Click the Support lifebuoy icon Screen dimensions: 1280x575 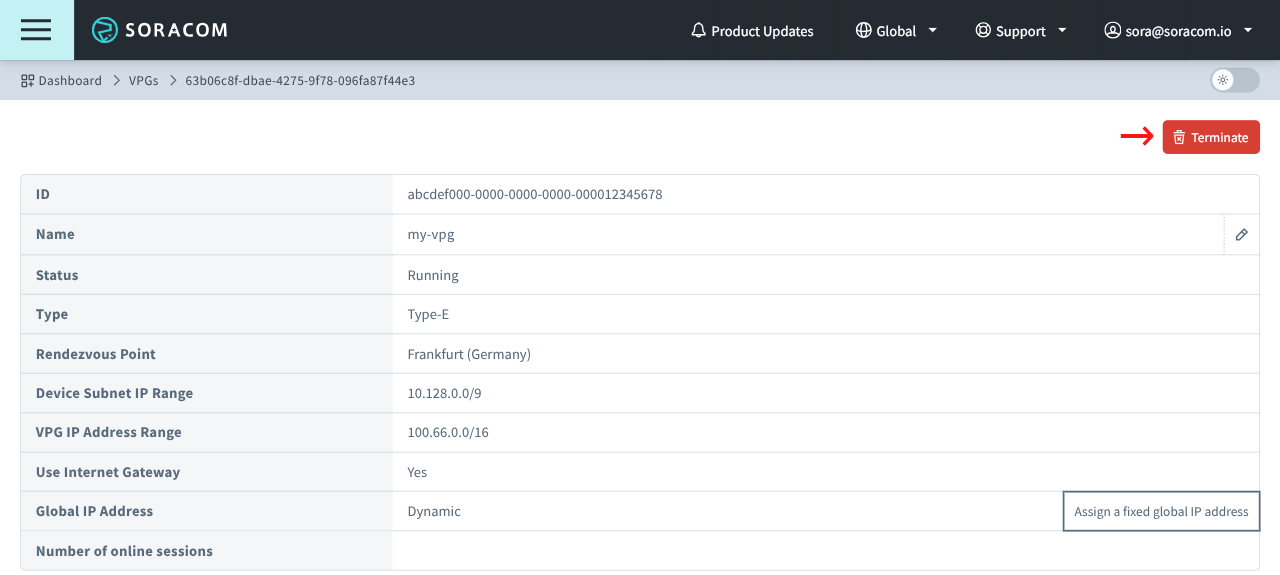point(983,31)
